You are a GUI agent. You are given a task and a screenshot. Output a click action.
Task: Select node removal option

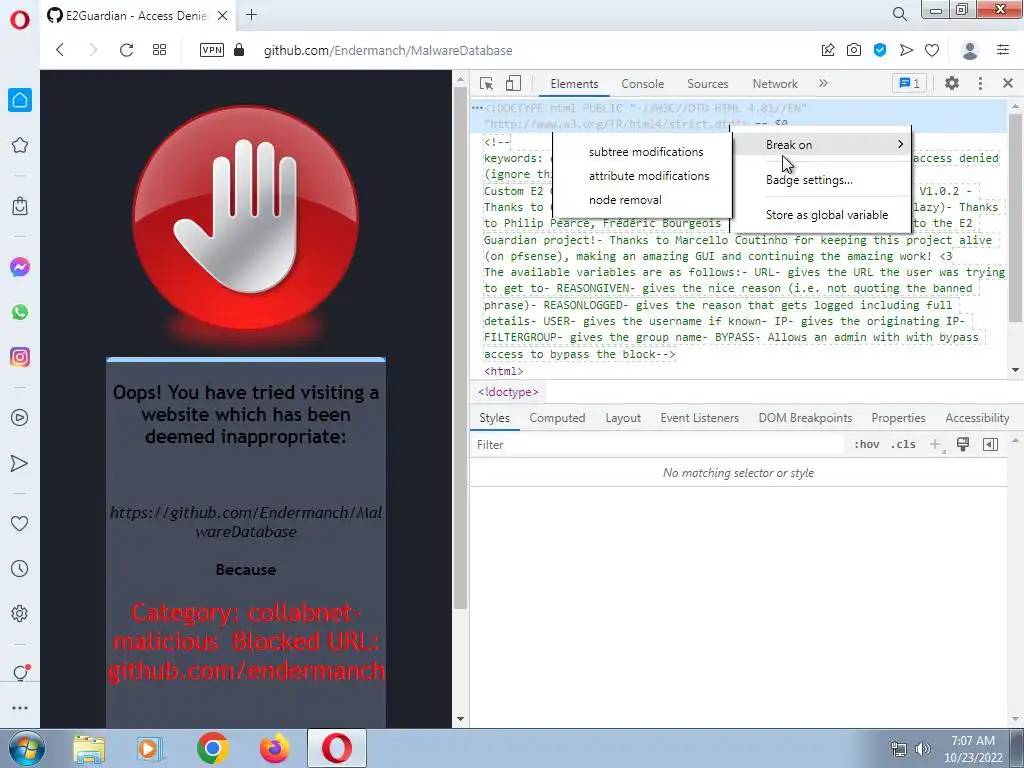coord(643,200)
